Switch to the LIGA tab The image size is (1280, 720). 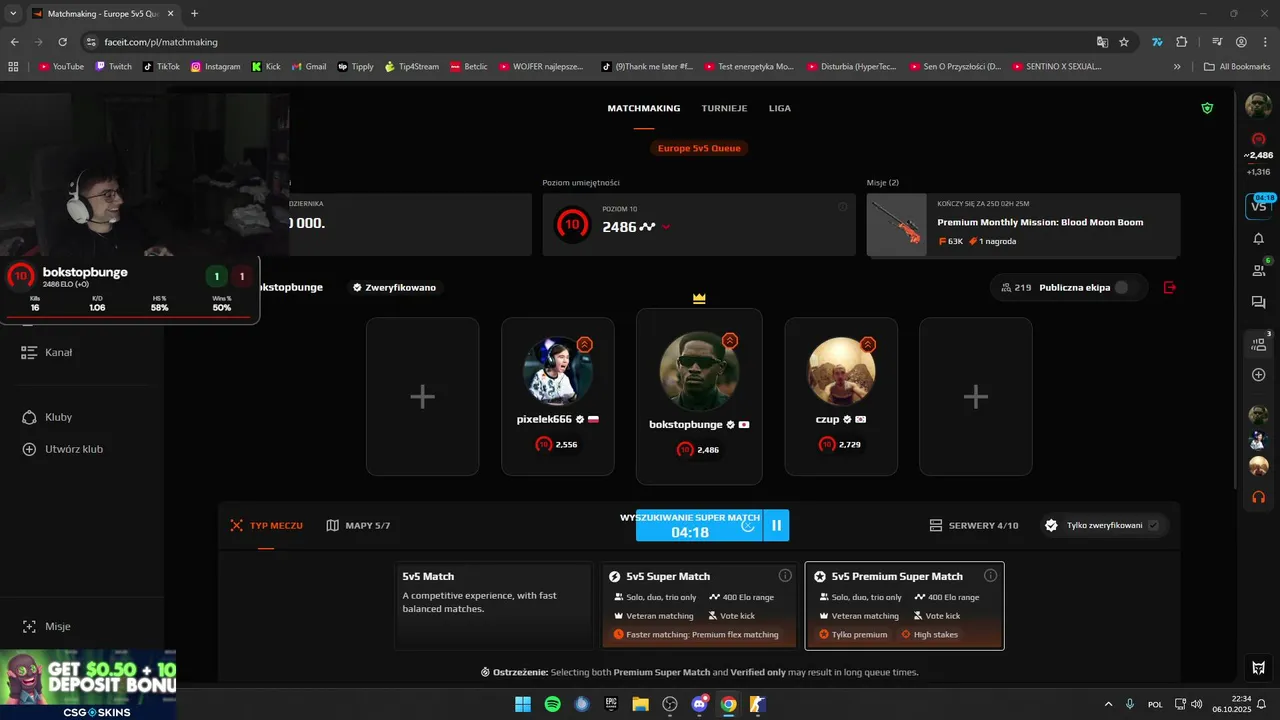pyautogui.click(x=780, y=108)
